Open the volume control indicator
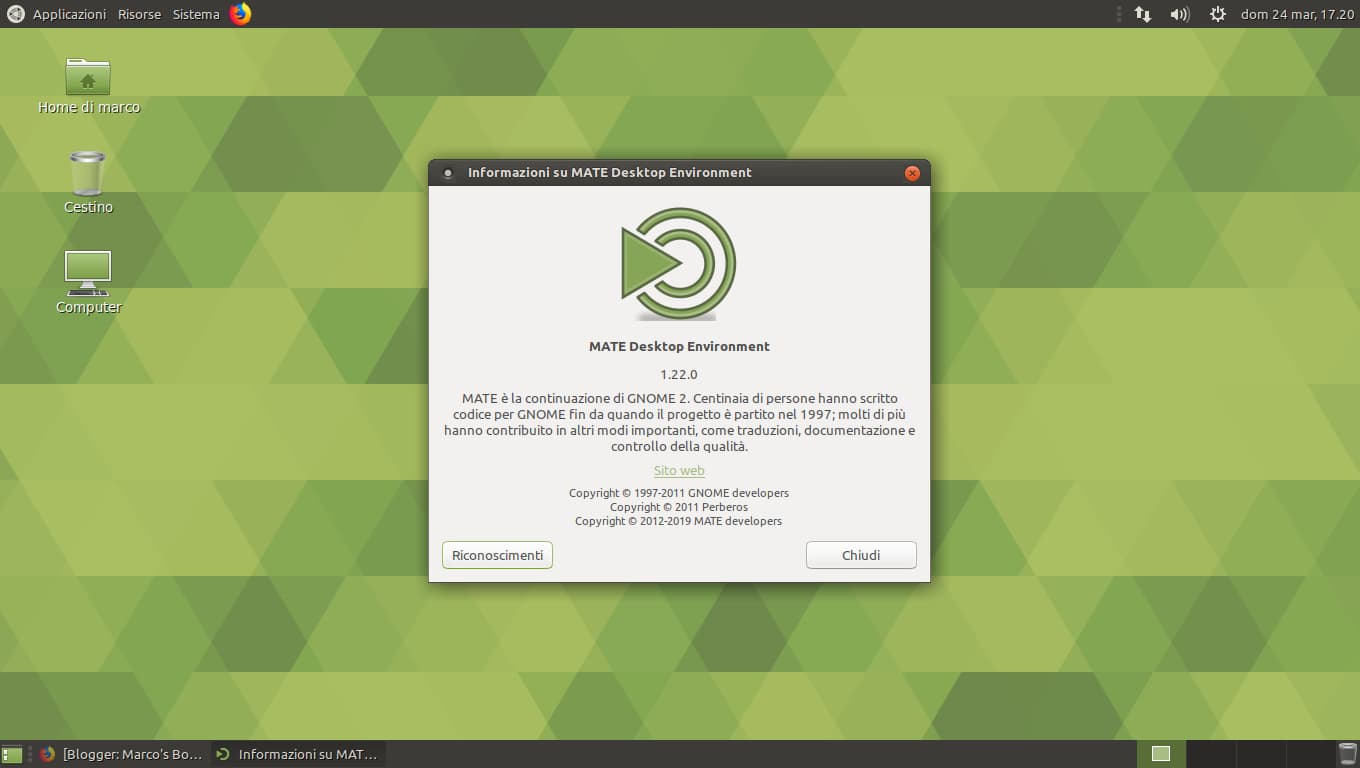1360x768 pixels. click(x=1180, y=14)
